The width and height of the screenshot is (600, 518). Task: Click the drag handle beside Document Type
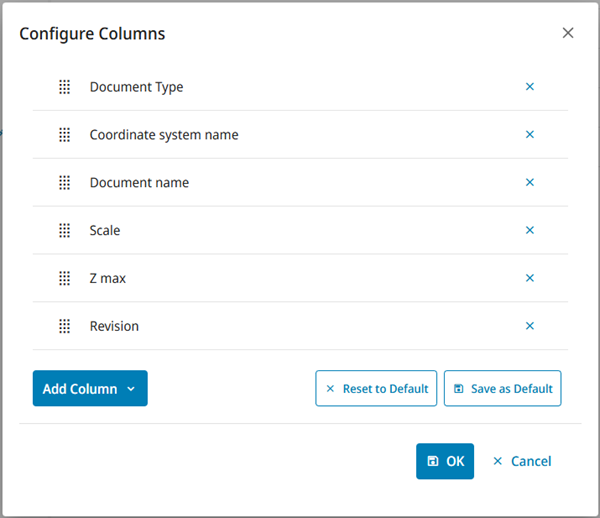64,87
